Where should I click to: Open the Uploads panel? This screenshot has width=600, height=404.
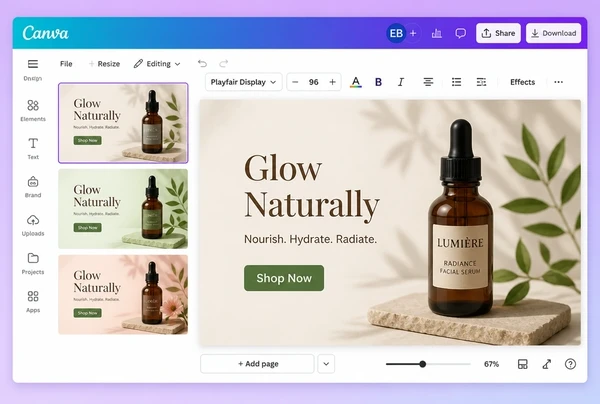pos(33,225)
